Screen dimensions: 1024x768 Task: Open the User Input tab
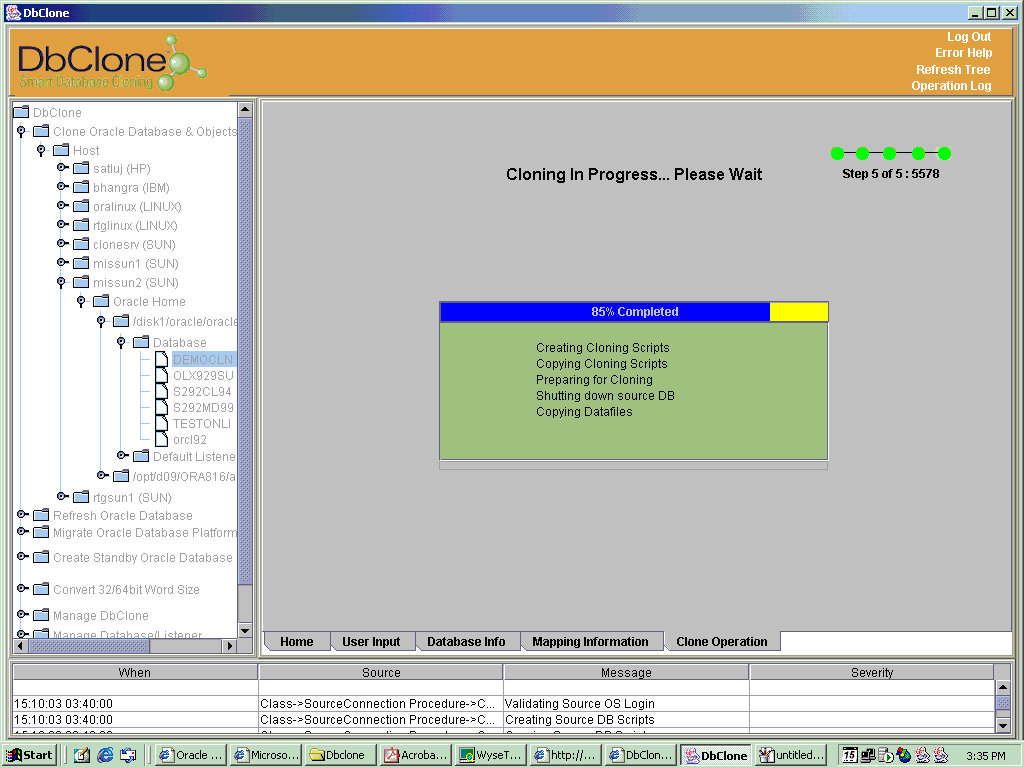tap(371, 641)
